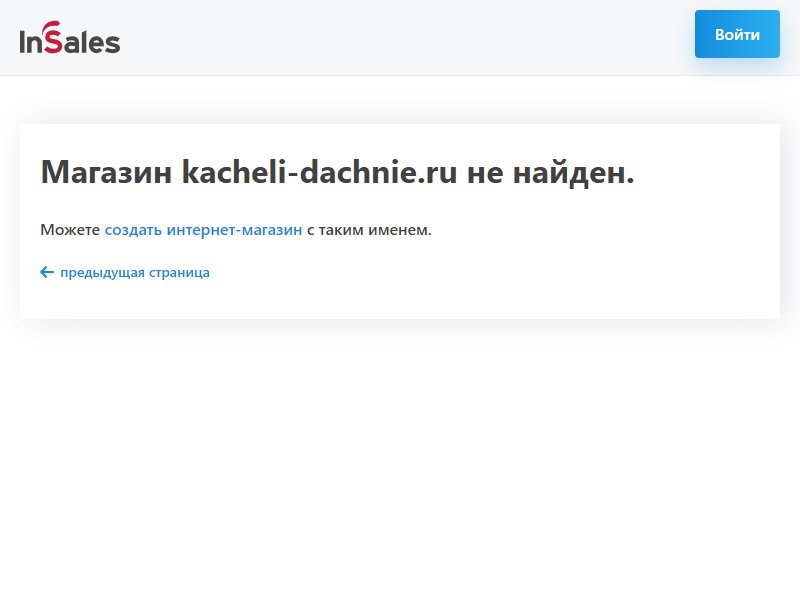
Task: Click the Войти login button
Action: click(737, 34)
